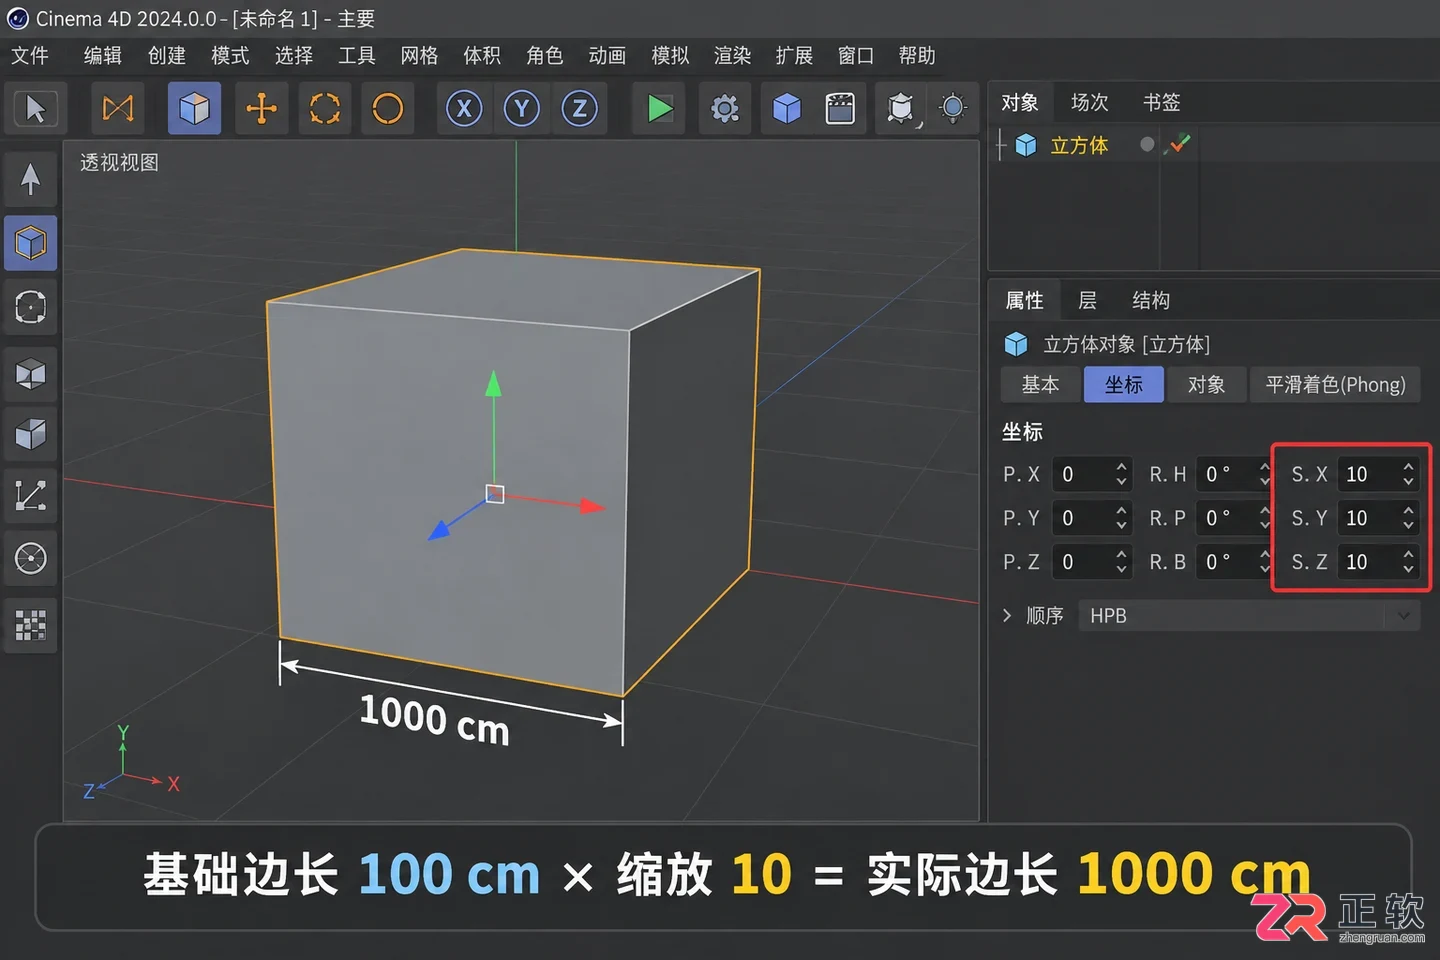Toggle the X axis lock
The height and width of the screenshot is (960, 1440).
click(464, 108)
